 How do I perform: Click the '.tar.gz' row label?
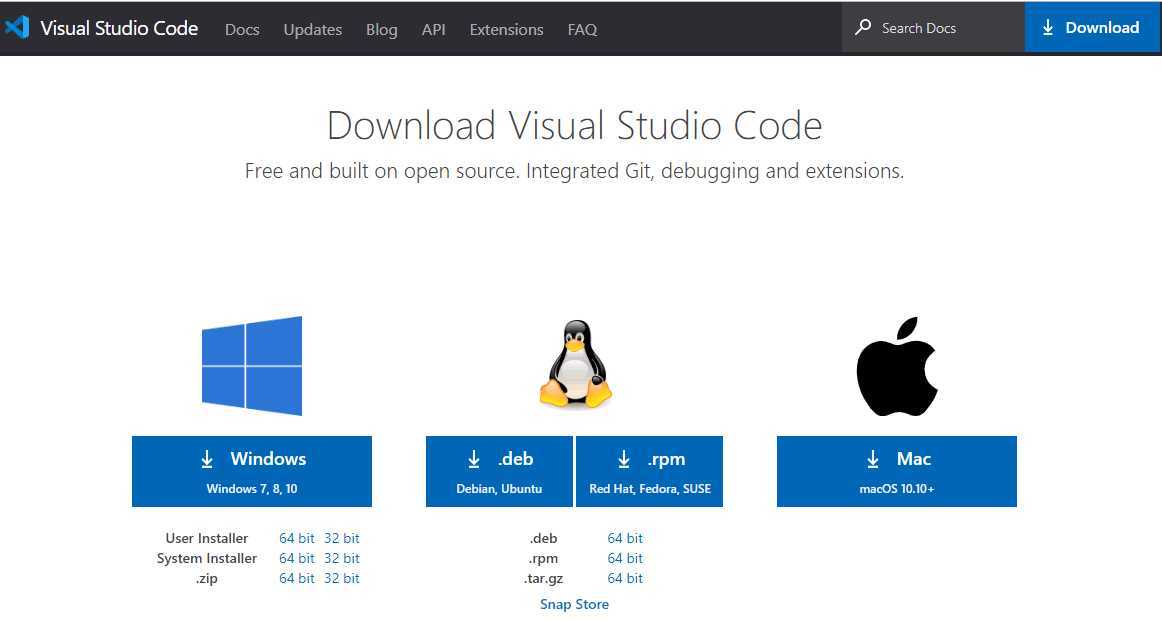(x=543, y=579)
